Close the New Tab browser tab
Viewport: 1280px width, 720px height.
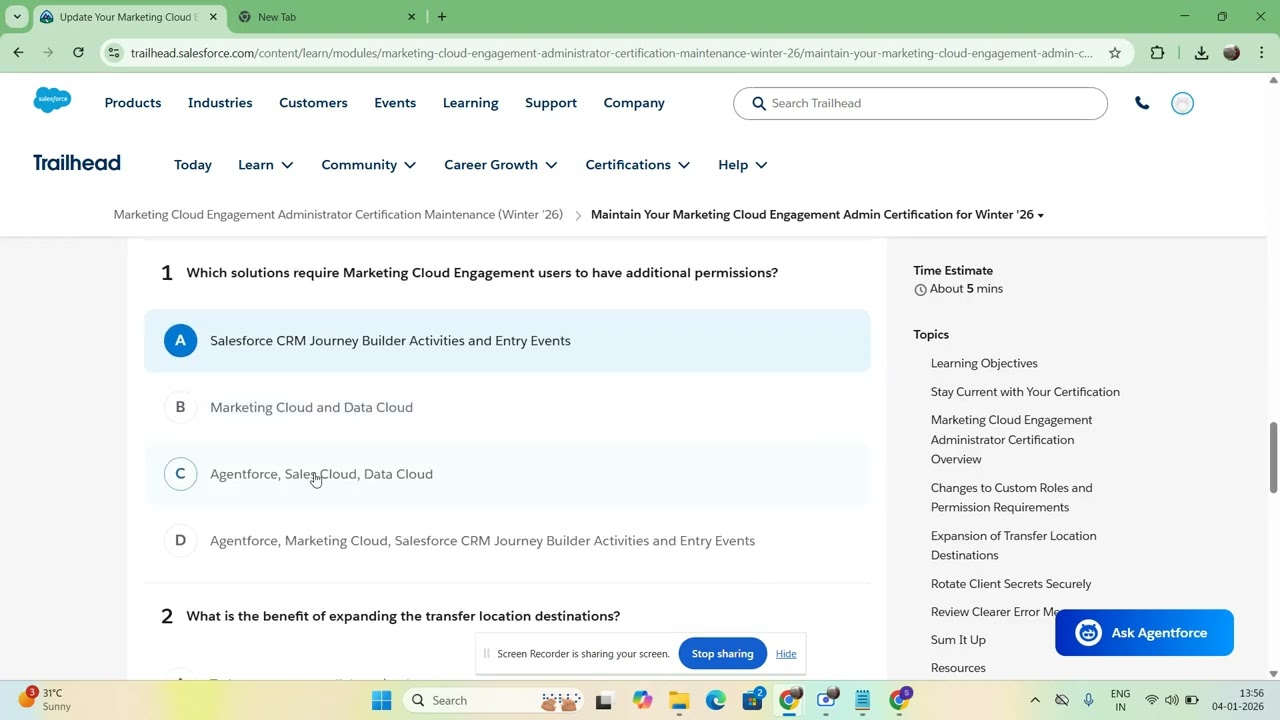pyautogui.click(x=411, y=17)
